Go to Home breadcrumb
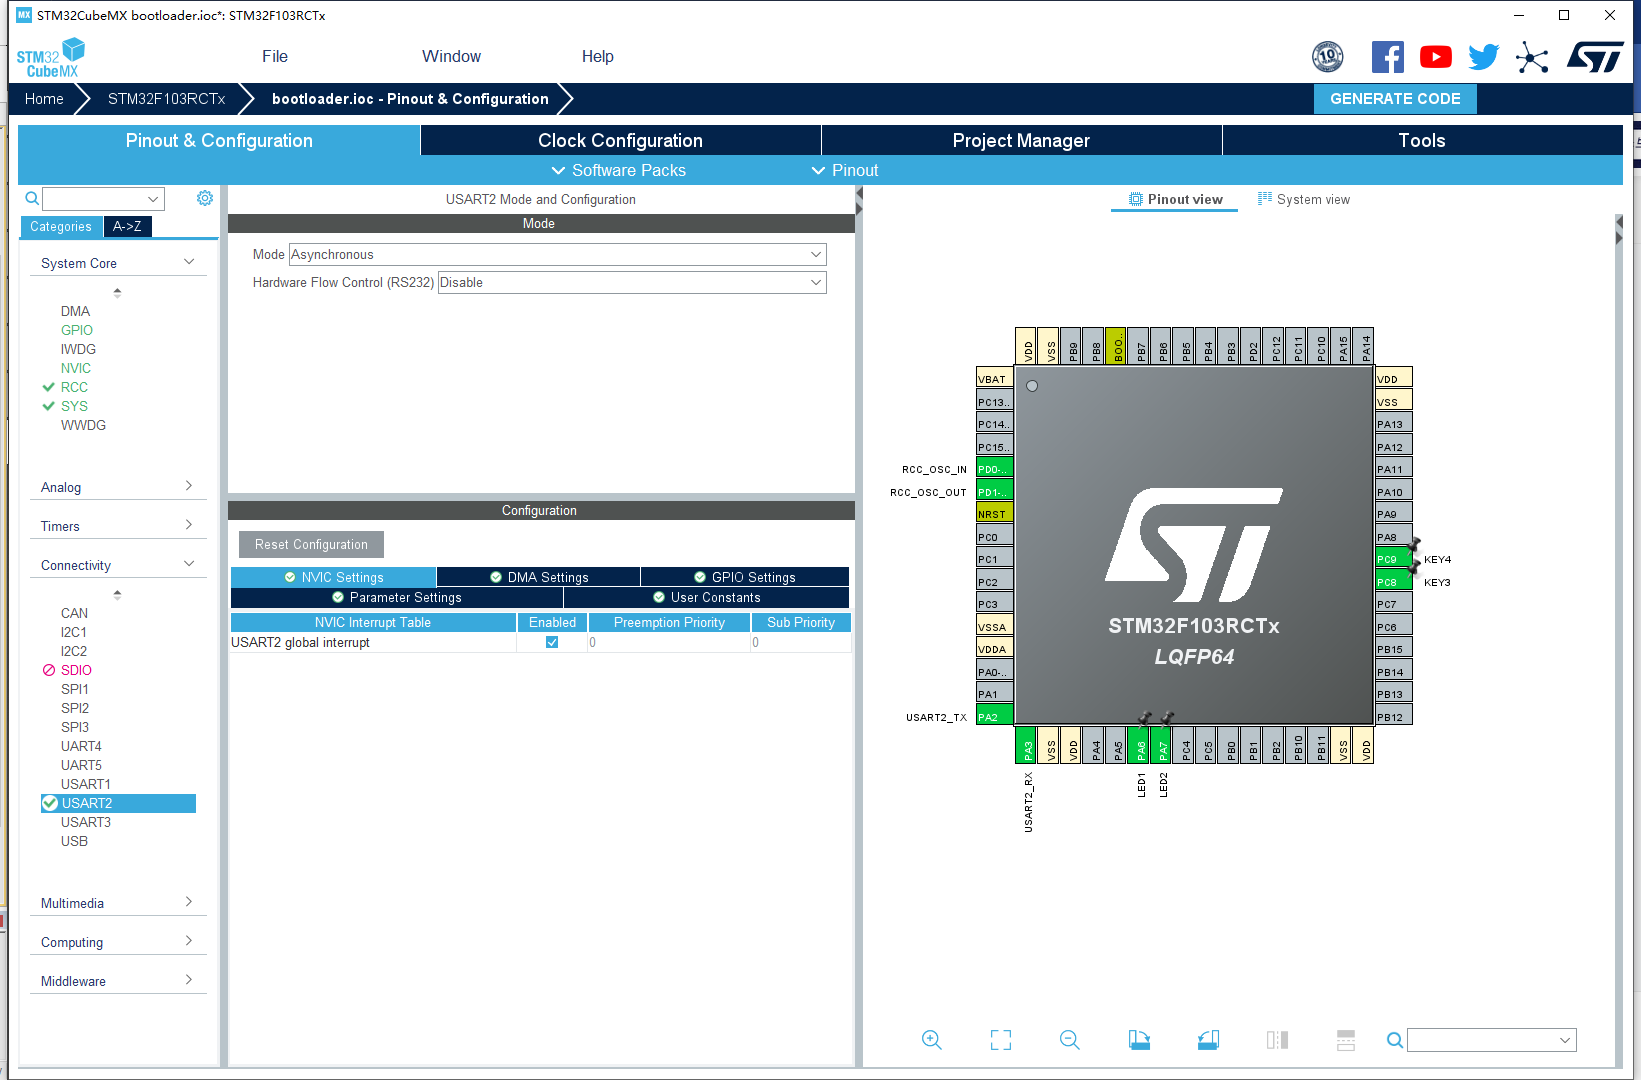1641x1080 pixels. tap(44, 98)
